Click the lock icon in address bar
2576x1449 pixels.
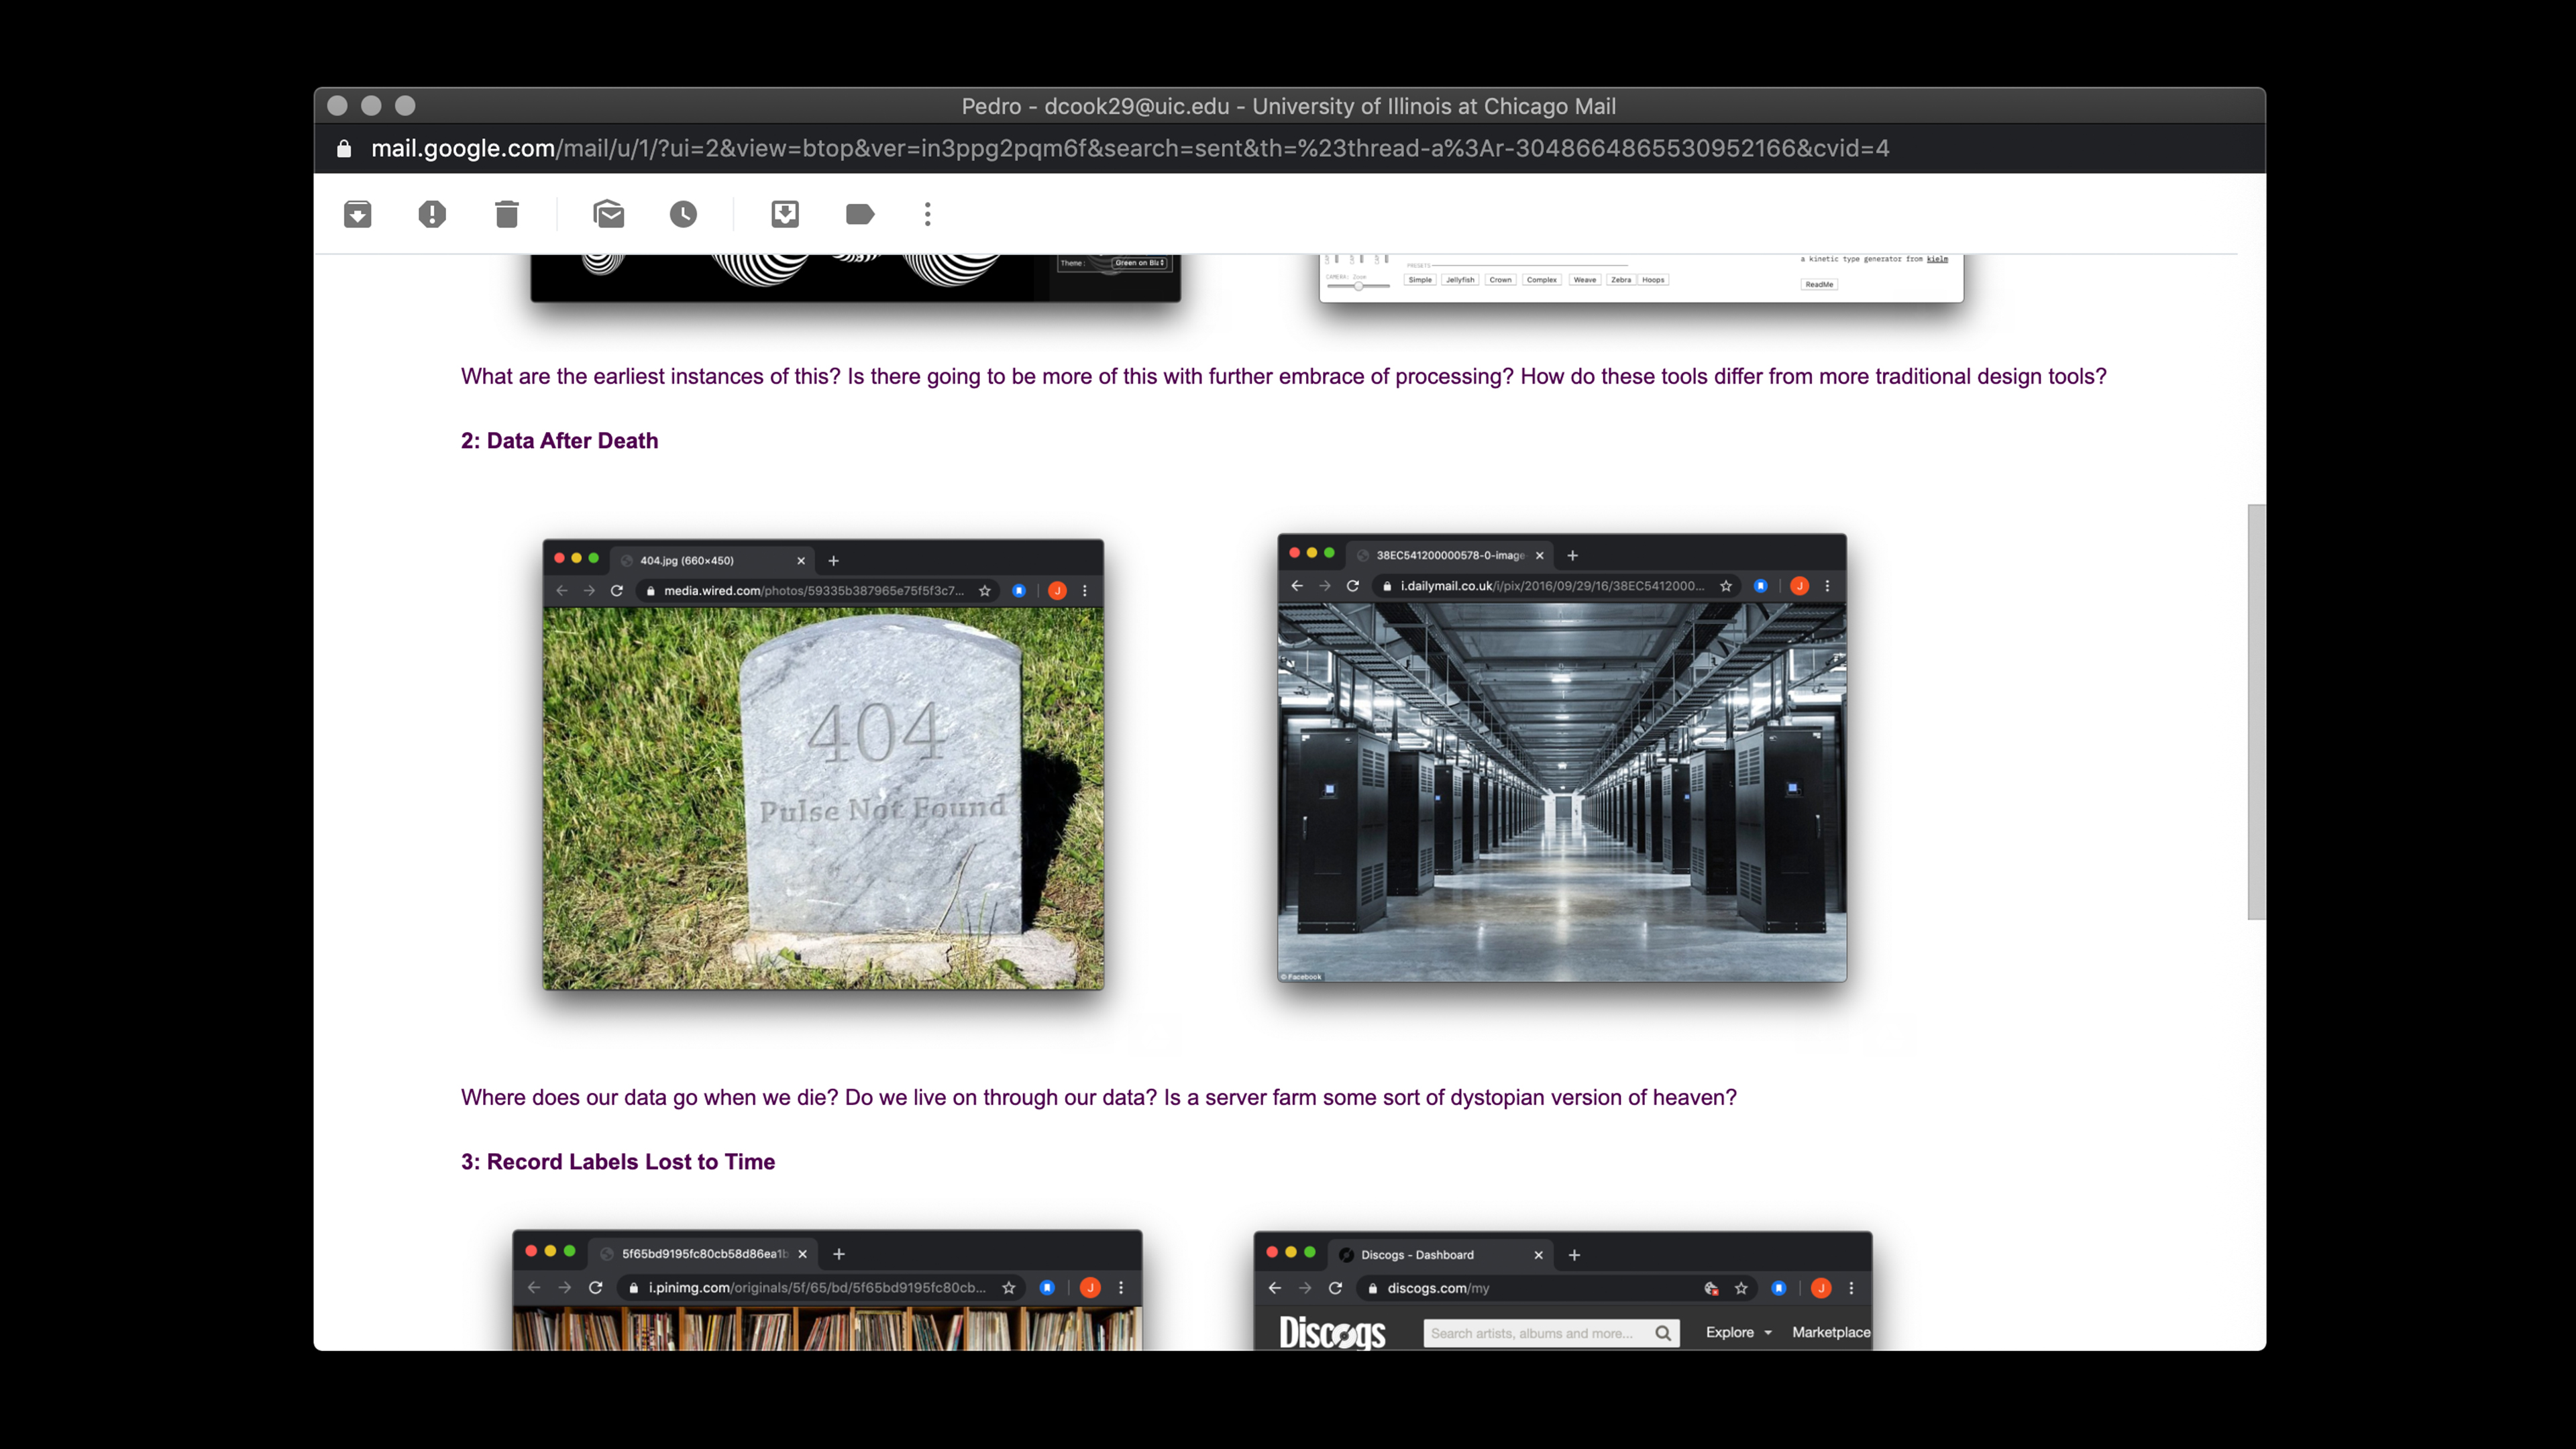[344, 149]
